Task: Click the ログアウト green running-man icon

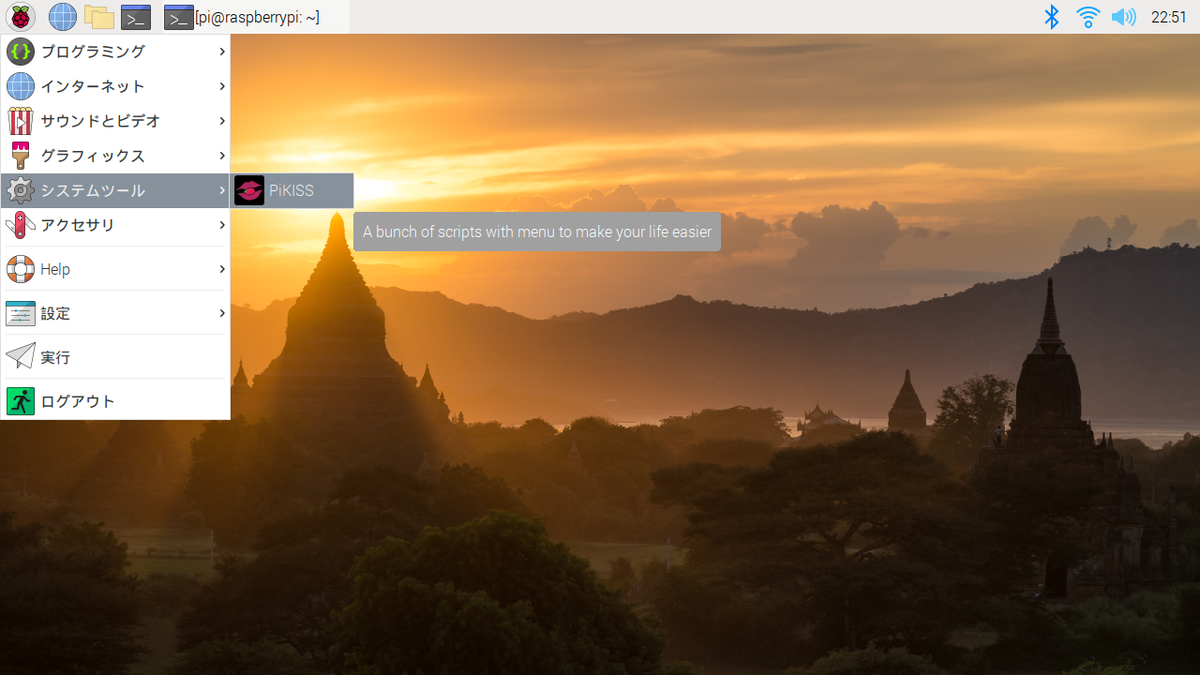Action: (20, 401)
